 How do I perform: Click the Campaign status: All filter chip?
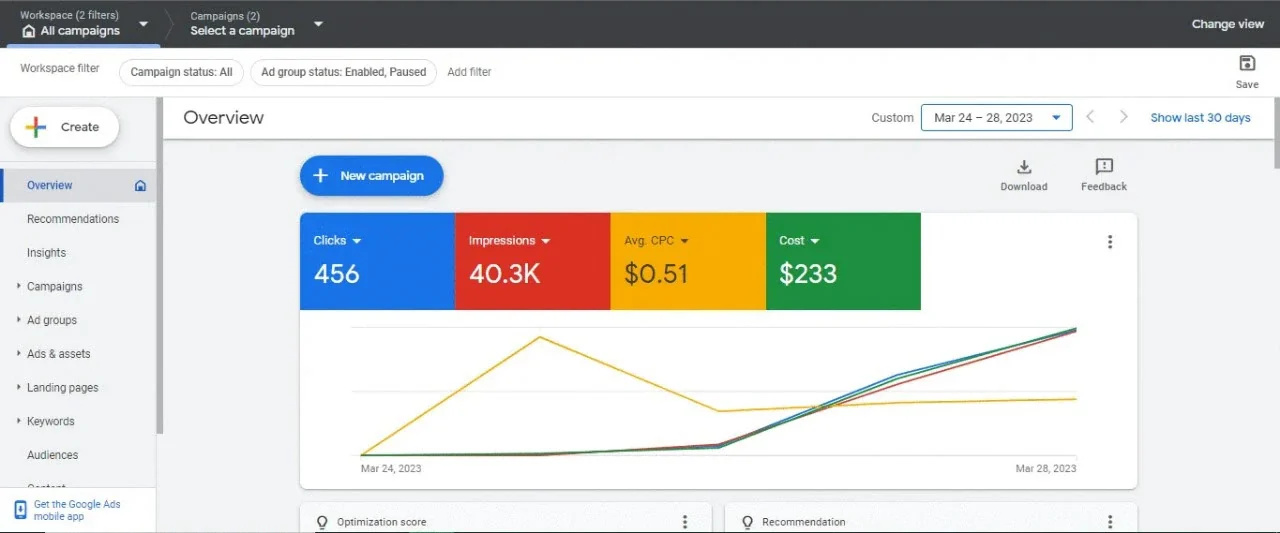coord(181,72)
